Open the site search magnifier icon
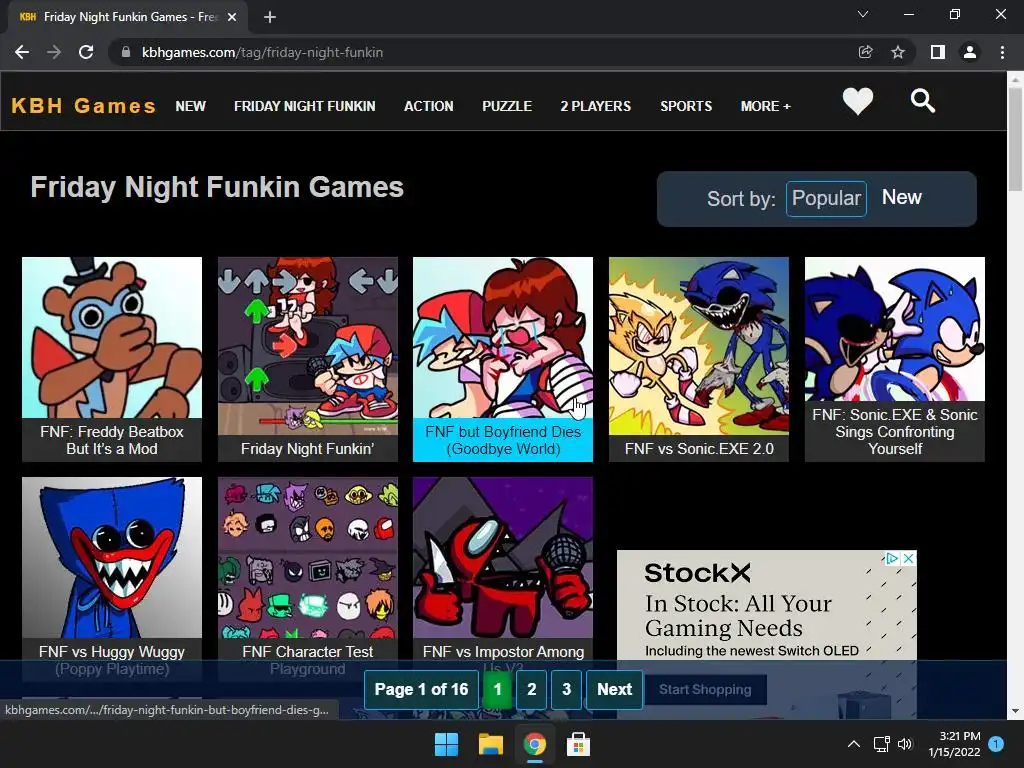This screenshot has height=768, width=1024. pos(923,101)
